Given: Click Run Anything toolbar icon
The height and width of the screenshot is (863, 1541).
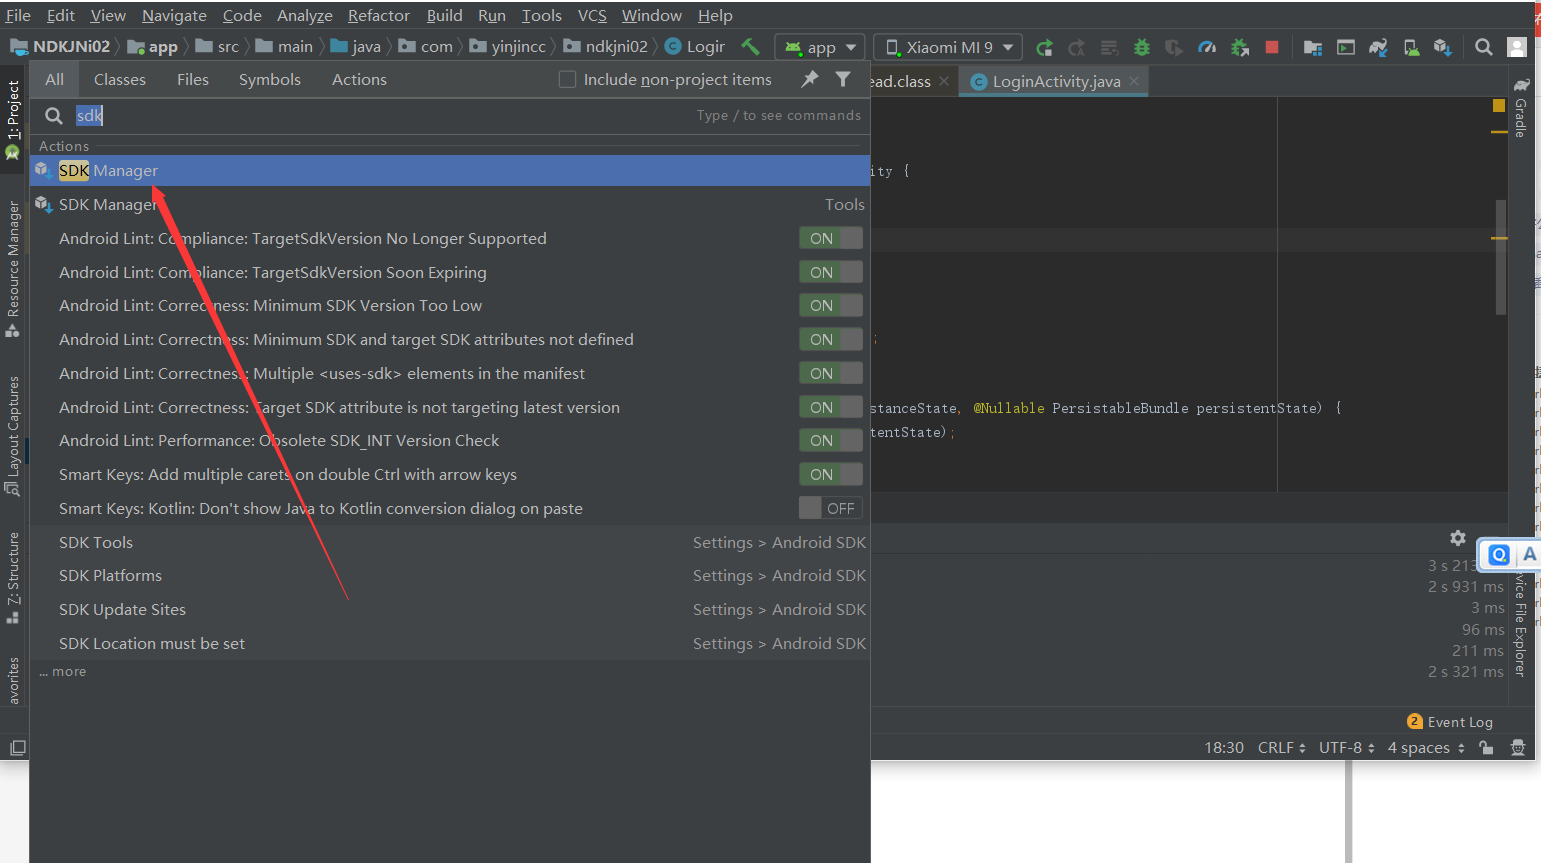Looking at the screenshot, I should pyautogui.click(x=1346, y=47).
